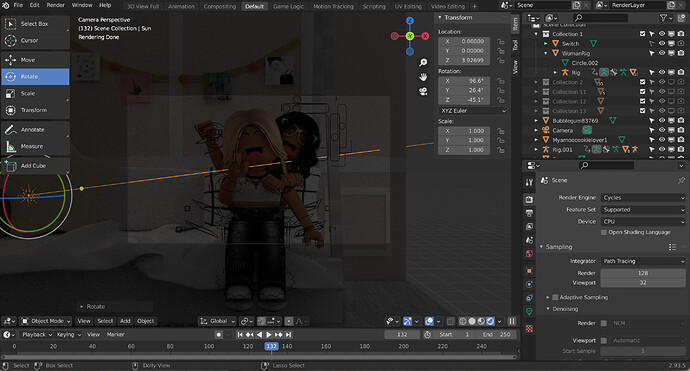Hide Camera object via eye icon
This screenshot has height=371, width=690.
[x=661, y=130]
